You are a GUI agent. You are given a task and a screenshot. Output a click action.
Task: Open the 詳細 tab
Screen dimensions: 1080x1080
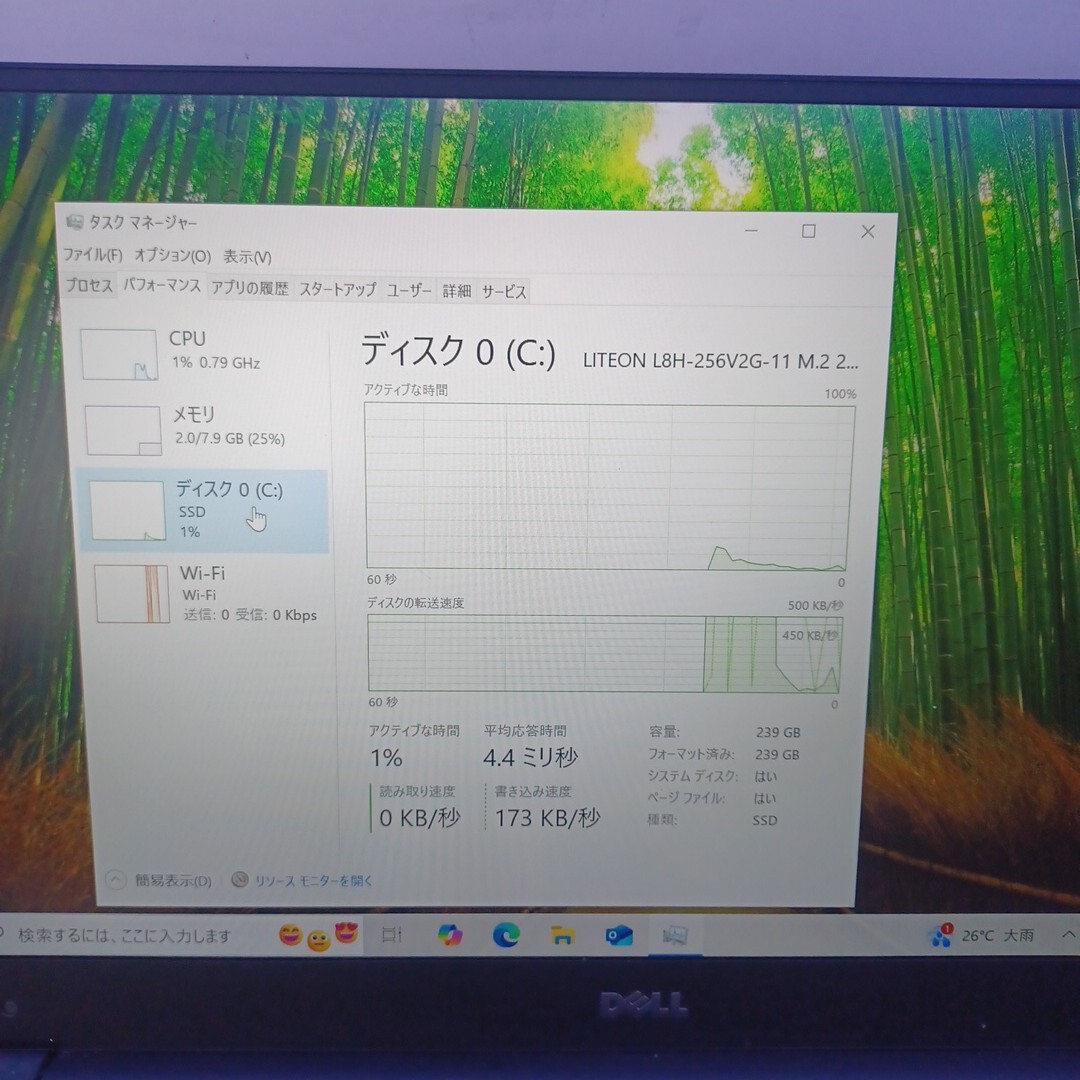click(457, 291)
